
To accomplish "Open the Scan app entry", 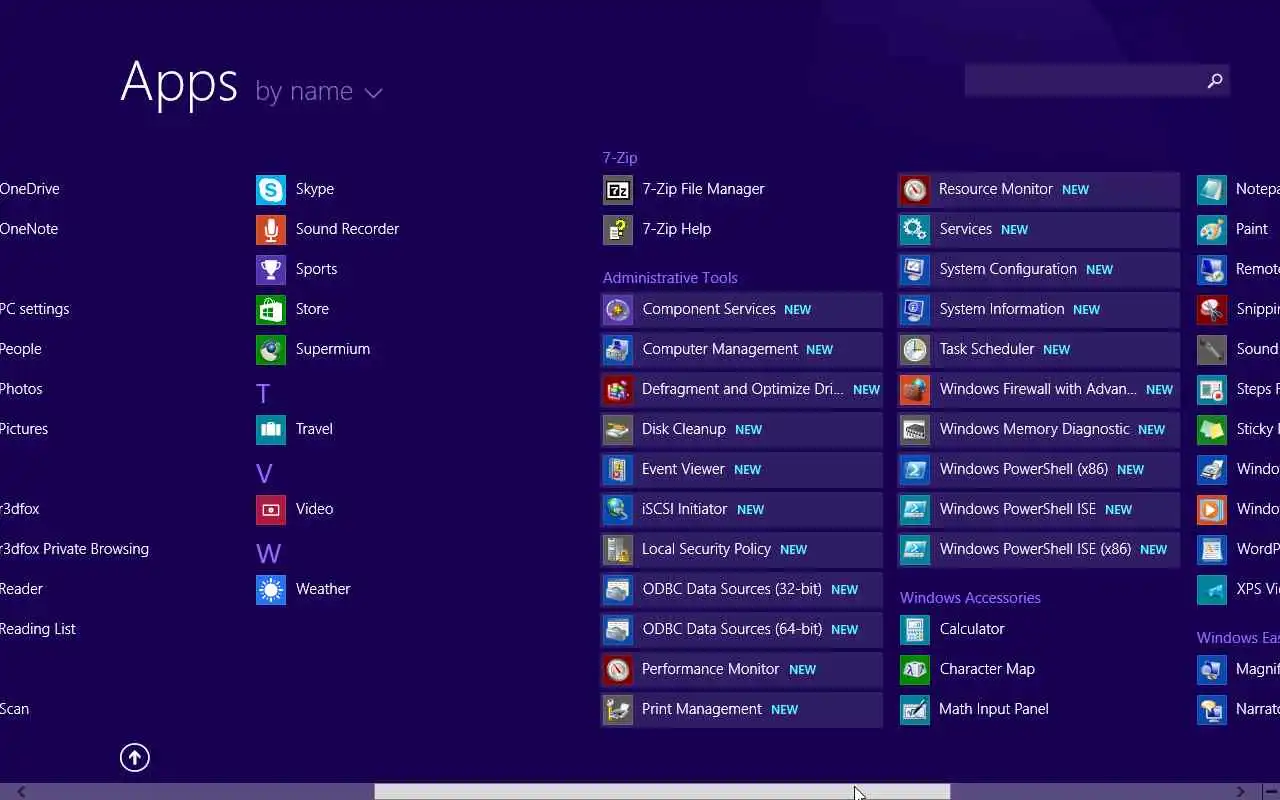I will [x=14, y=709].
